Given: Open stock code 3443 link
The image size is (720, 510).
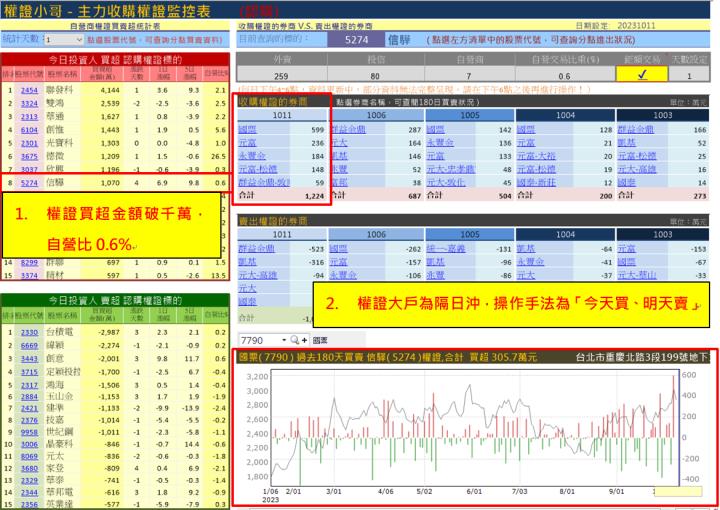Looking at the screenshot, I should click(29, 359).
